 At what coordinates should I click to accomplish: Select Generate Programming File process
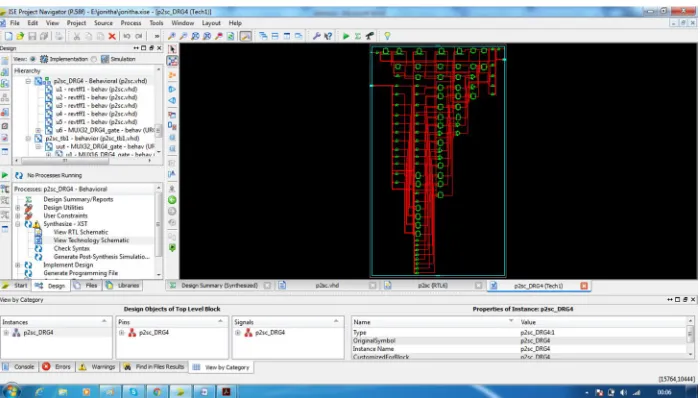(80, 273)
